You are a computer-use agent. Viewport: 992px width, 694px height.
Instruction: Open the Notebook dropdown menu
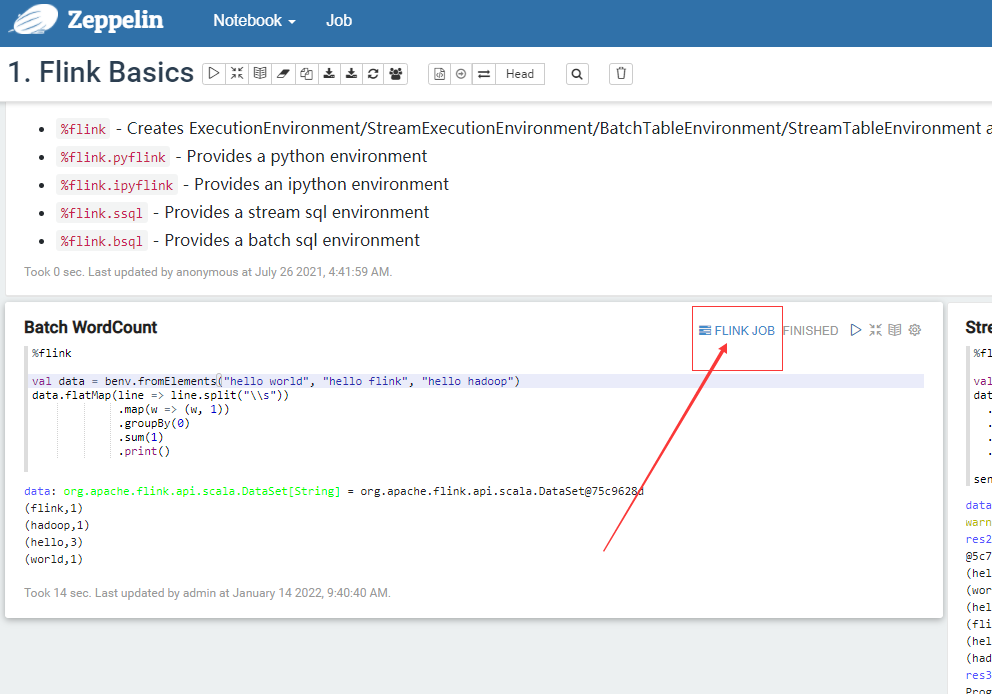click(x=254, y=20)
